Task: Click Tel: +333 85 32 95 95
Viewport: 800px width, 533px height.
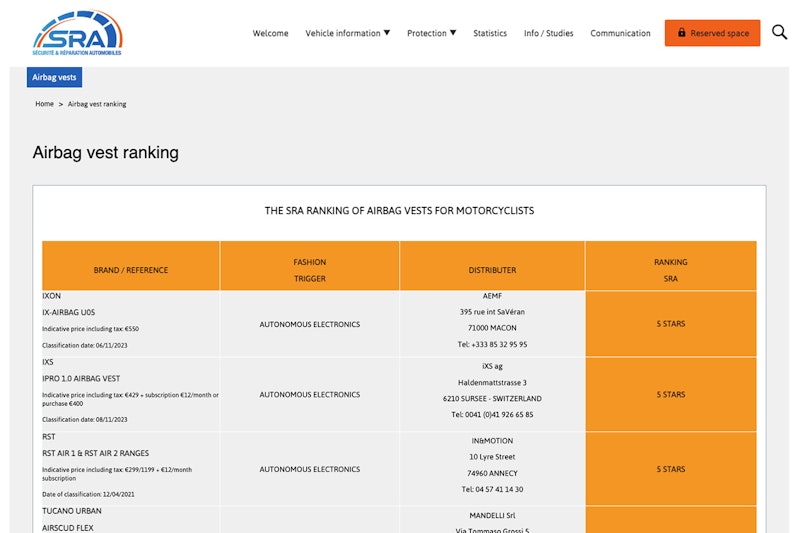Action: tap(492, 344)
